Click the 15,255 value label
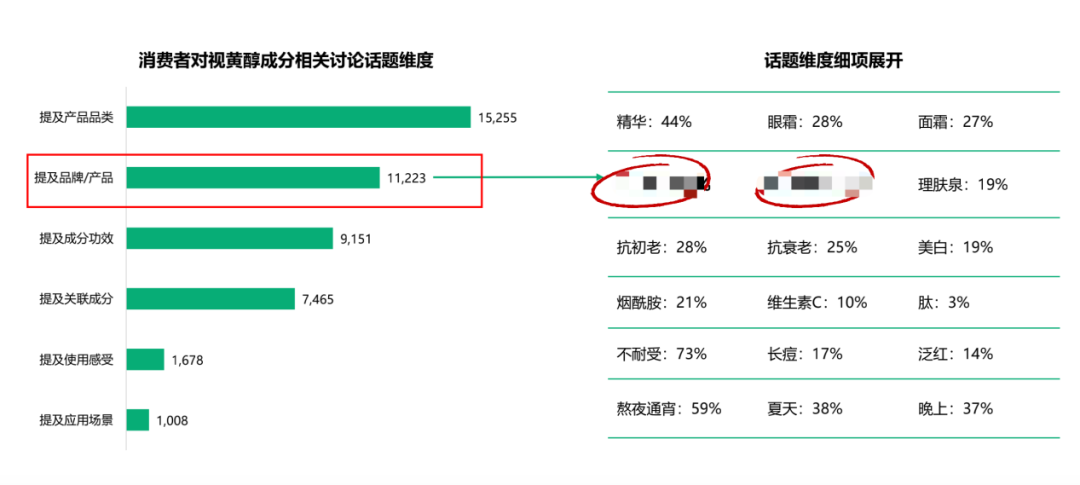 [498, 117]
